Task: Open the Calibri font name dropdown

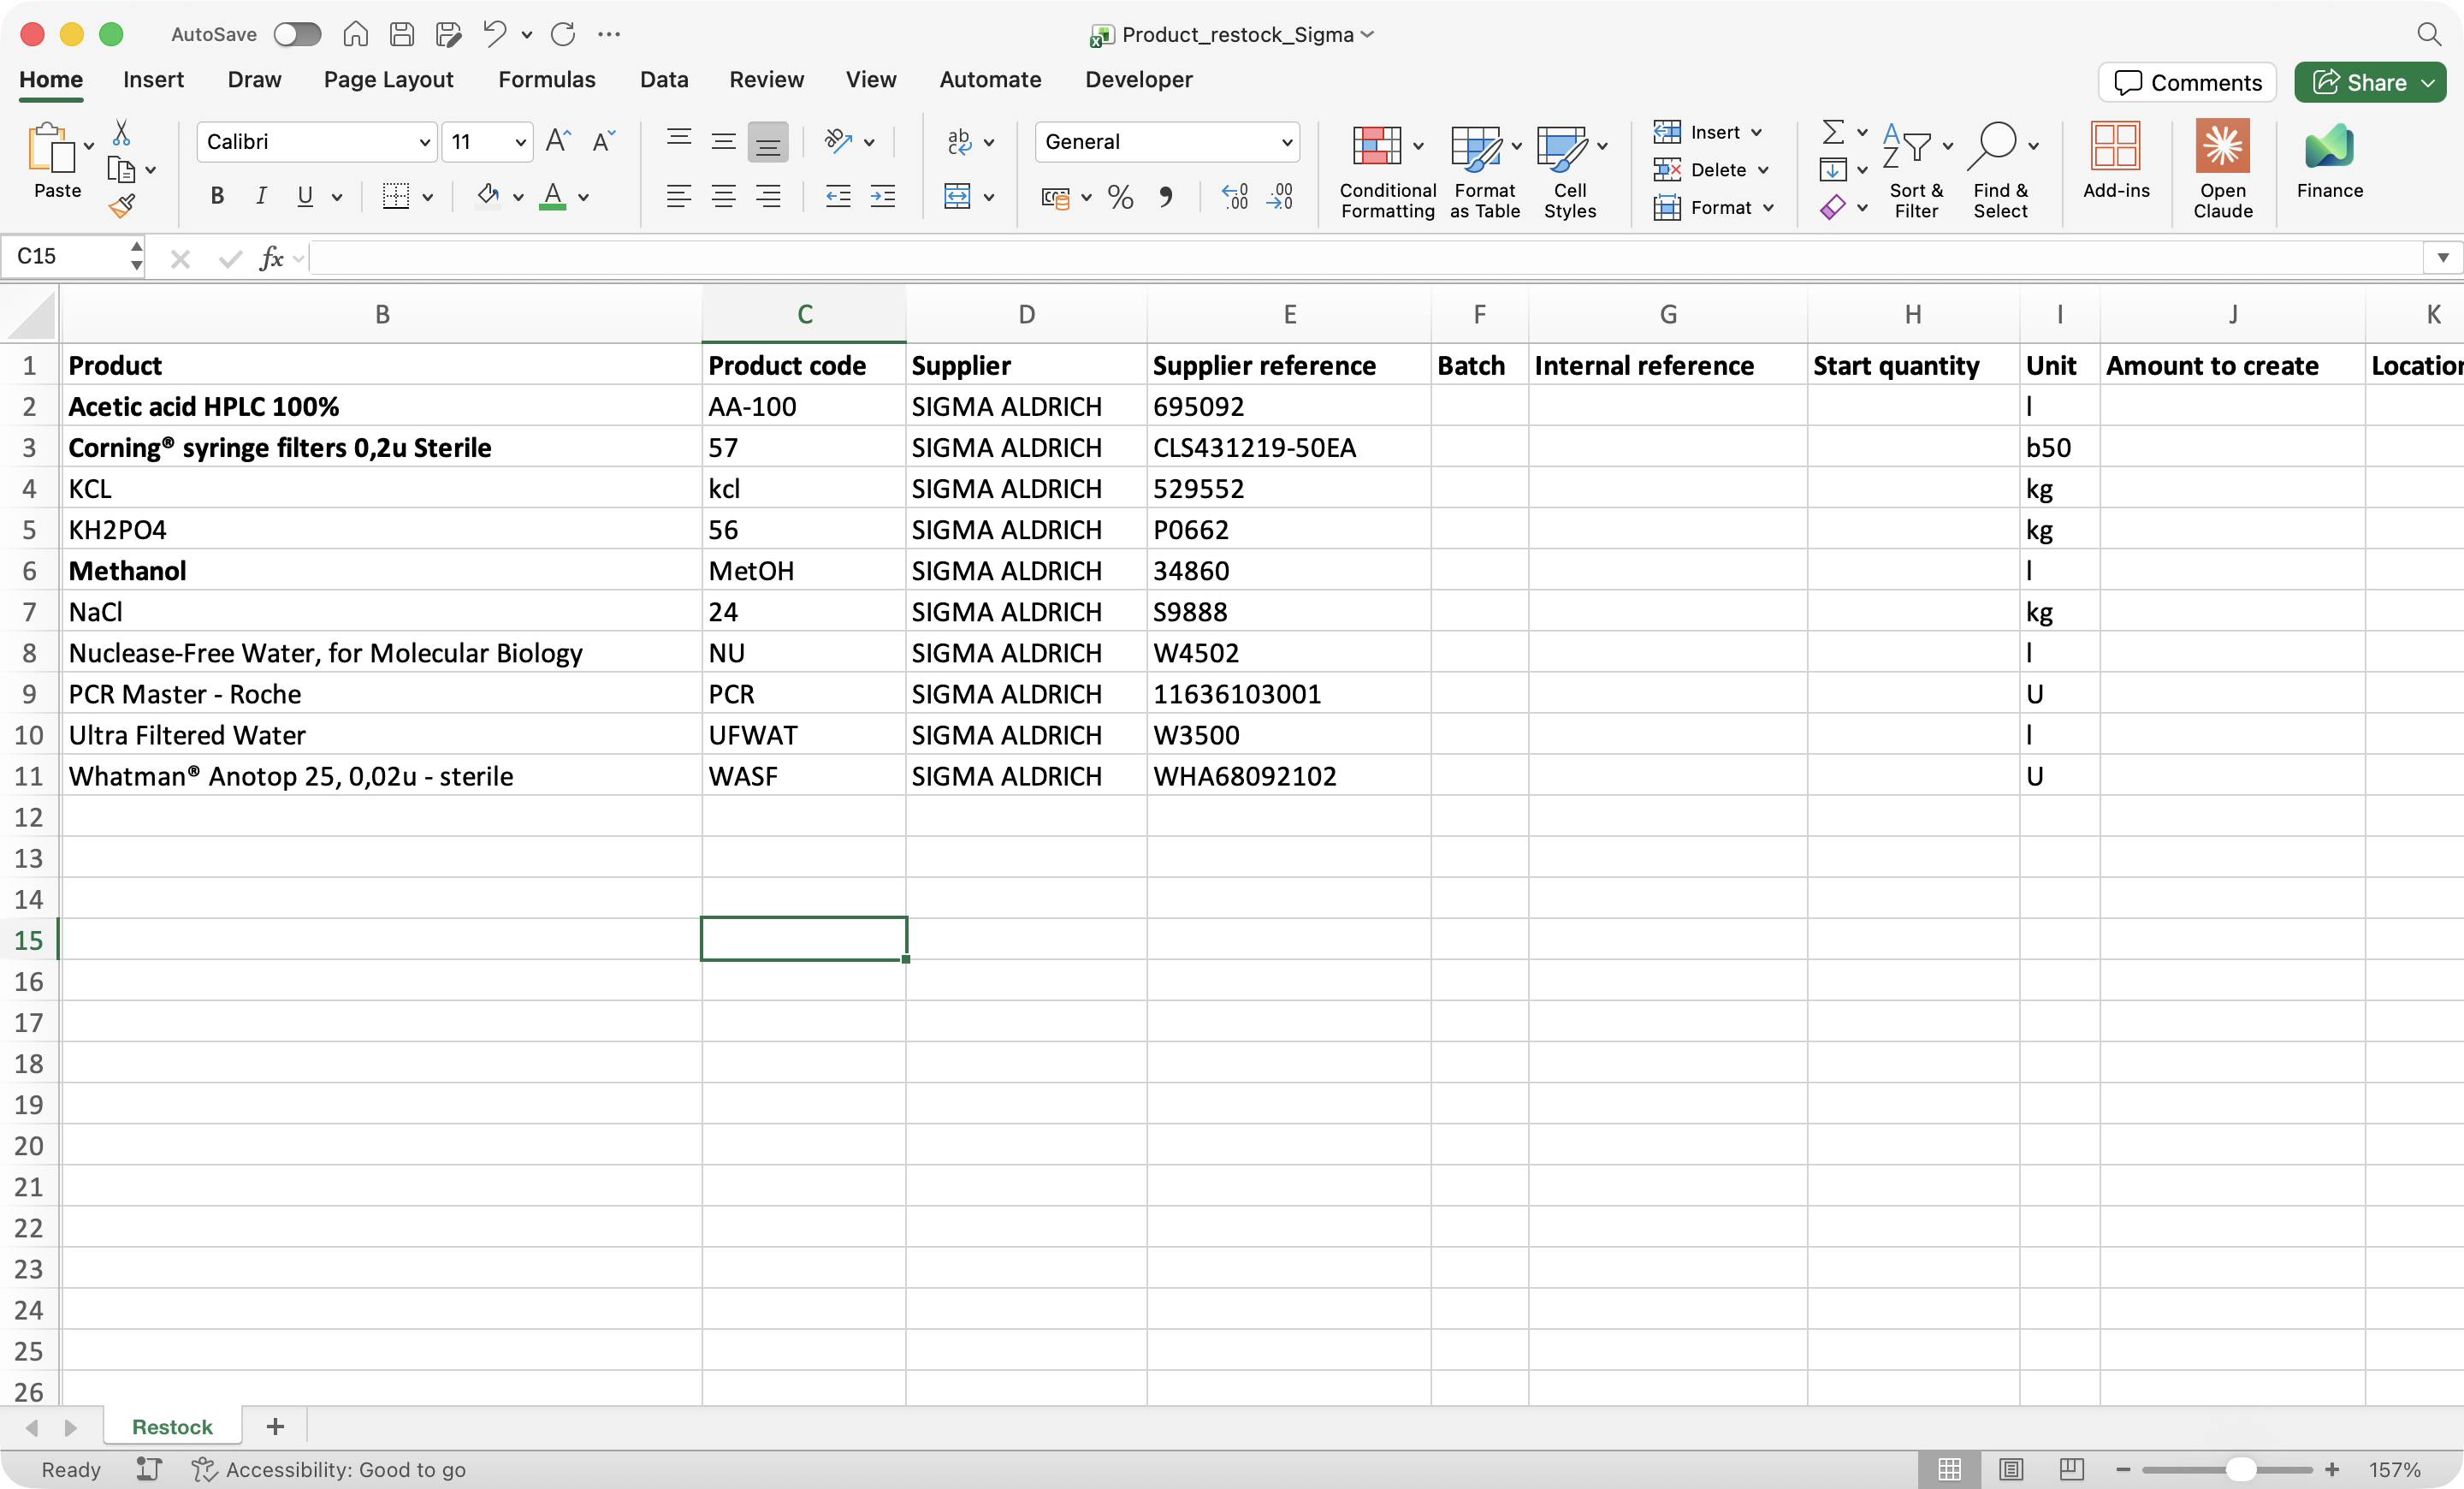Action: click(x=424, y=142)
